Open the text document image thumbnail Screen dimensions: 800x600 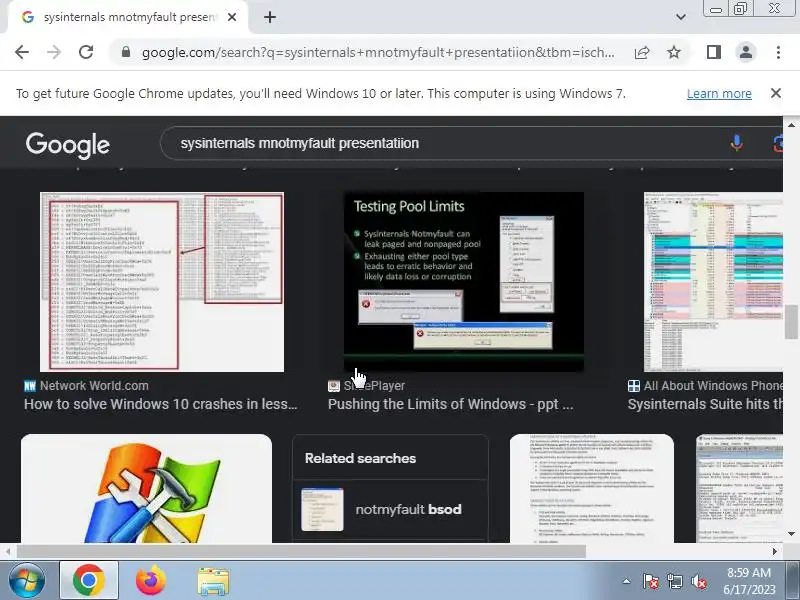(x=592, y=488)
